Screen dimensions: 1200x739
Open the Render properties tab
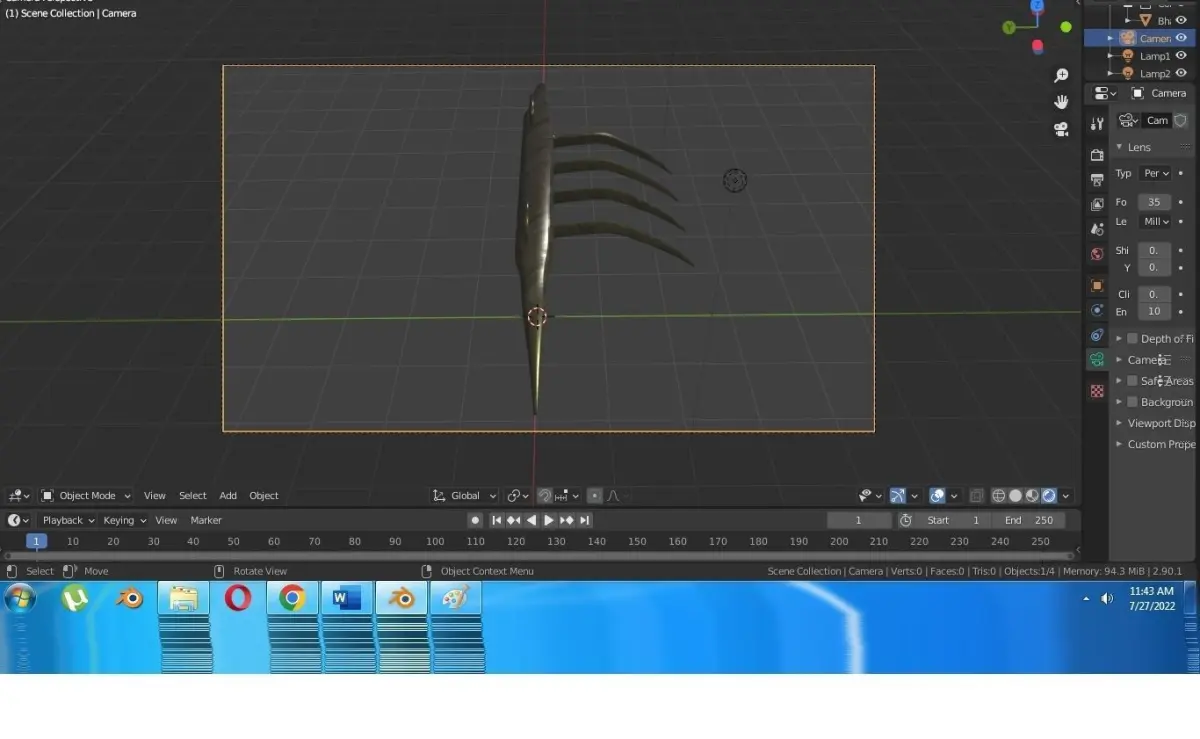point(1097,155)
